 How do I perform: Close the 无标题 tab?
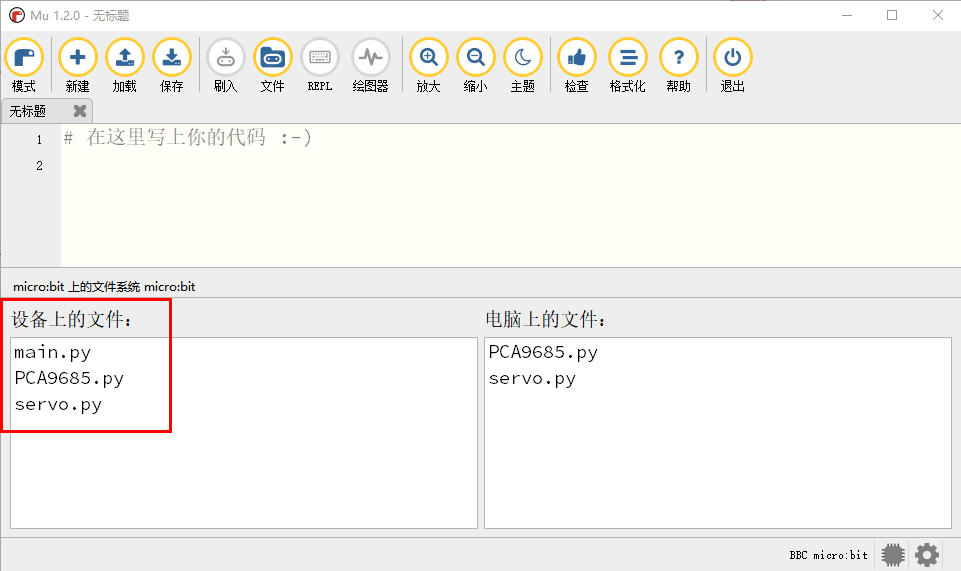click(80, 111)
